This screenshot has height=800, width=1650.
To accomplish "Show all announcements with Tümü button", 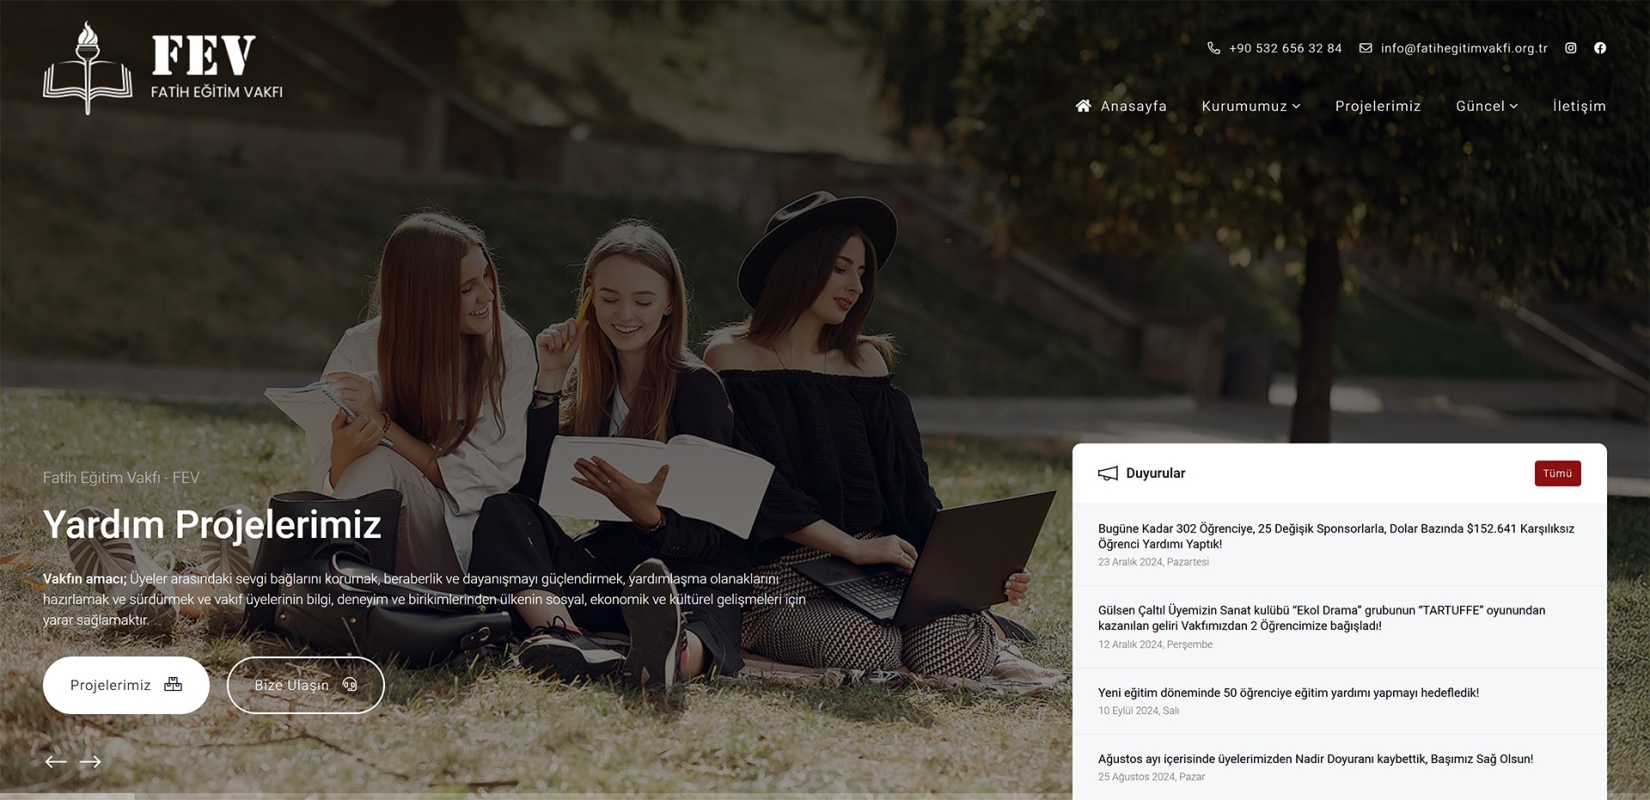I will click(x=1557, y=473).
